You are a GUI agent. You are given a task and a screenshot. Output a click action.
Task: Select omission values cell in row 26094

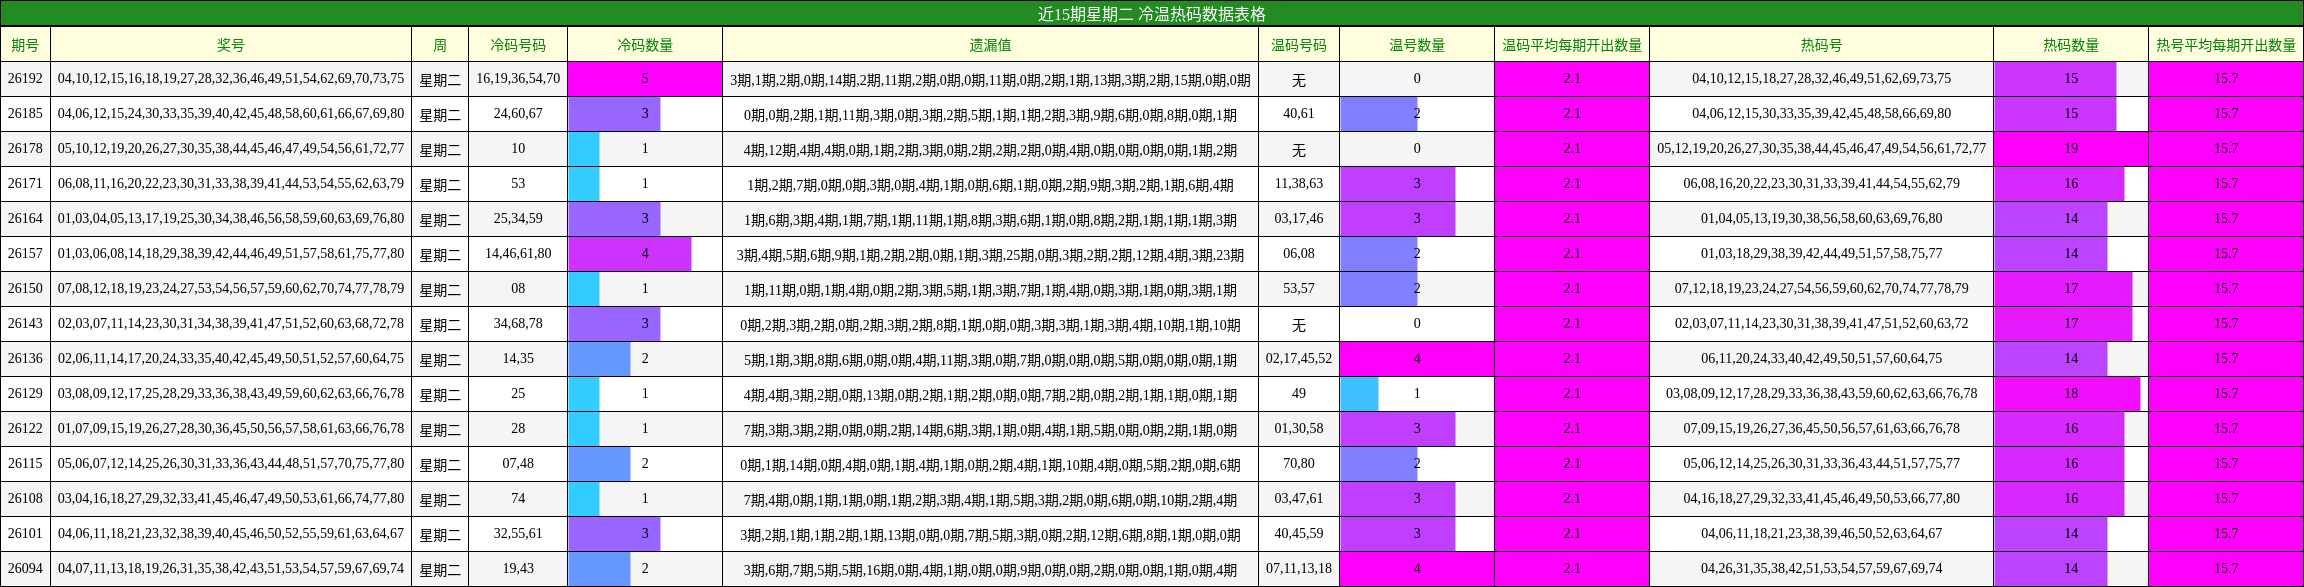pos(990,569)
